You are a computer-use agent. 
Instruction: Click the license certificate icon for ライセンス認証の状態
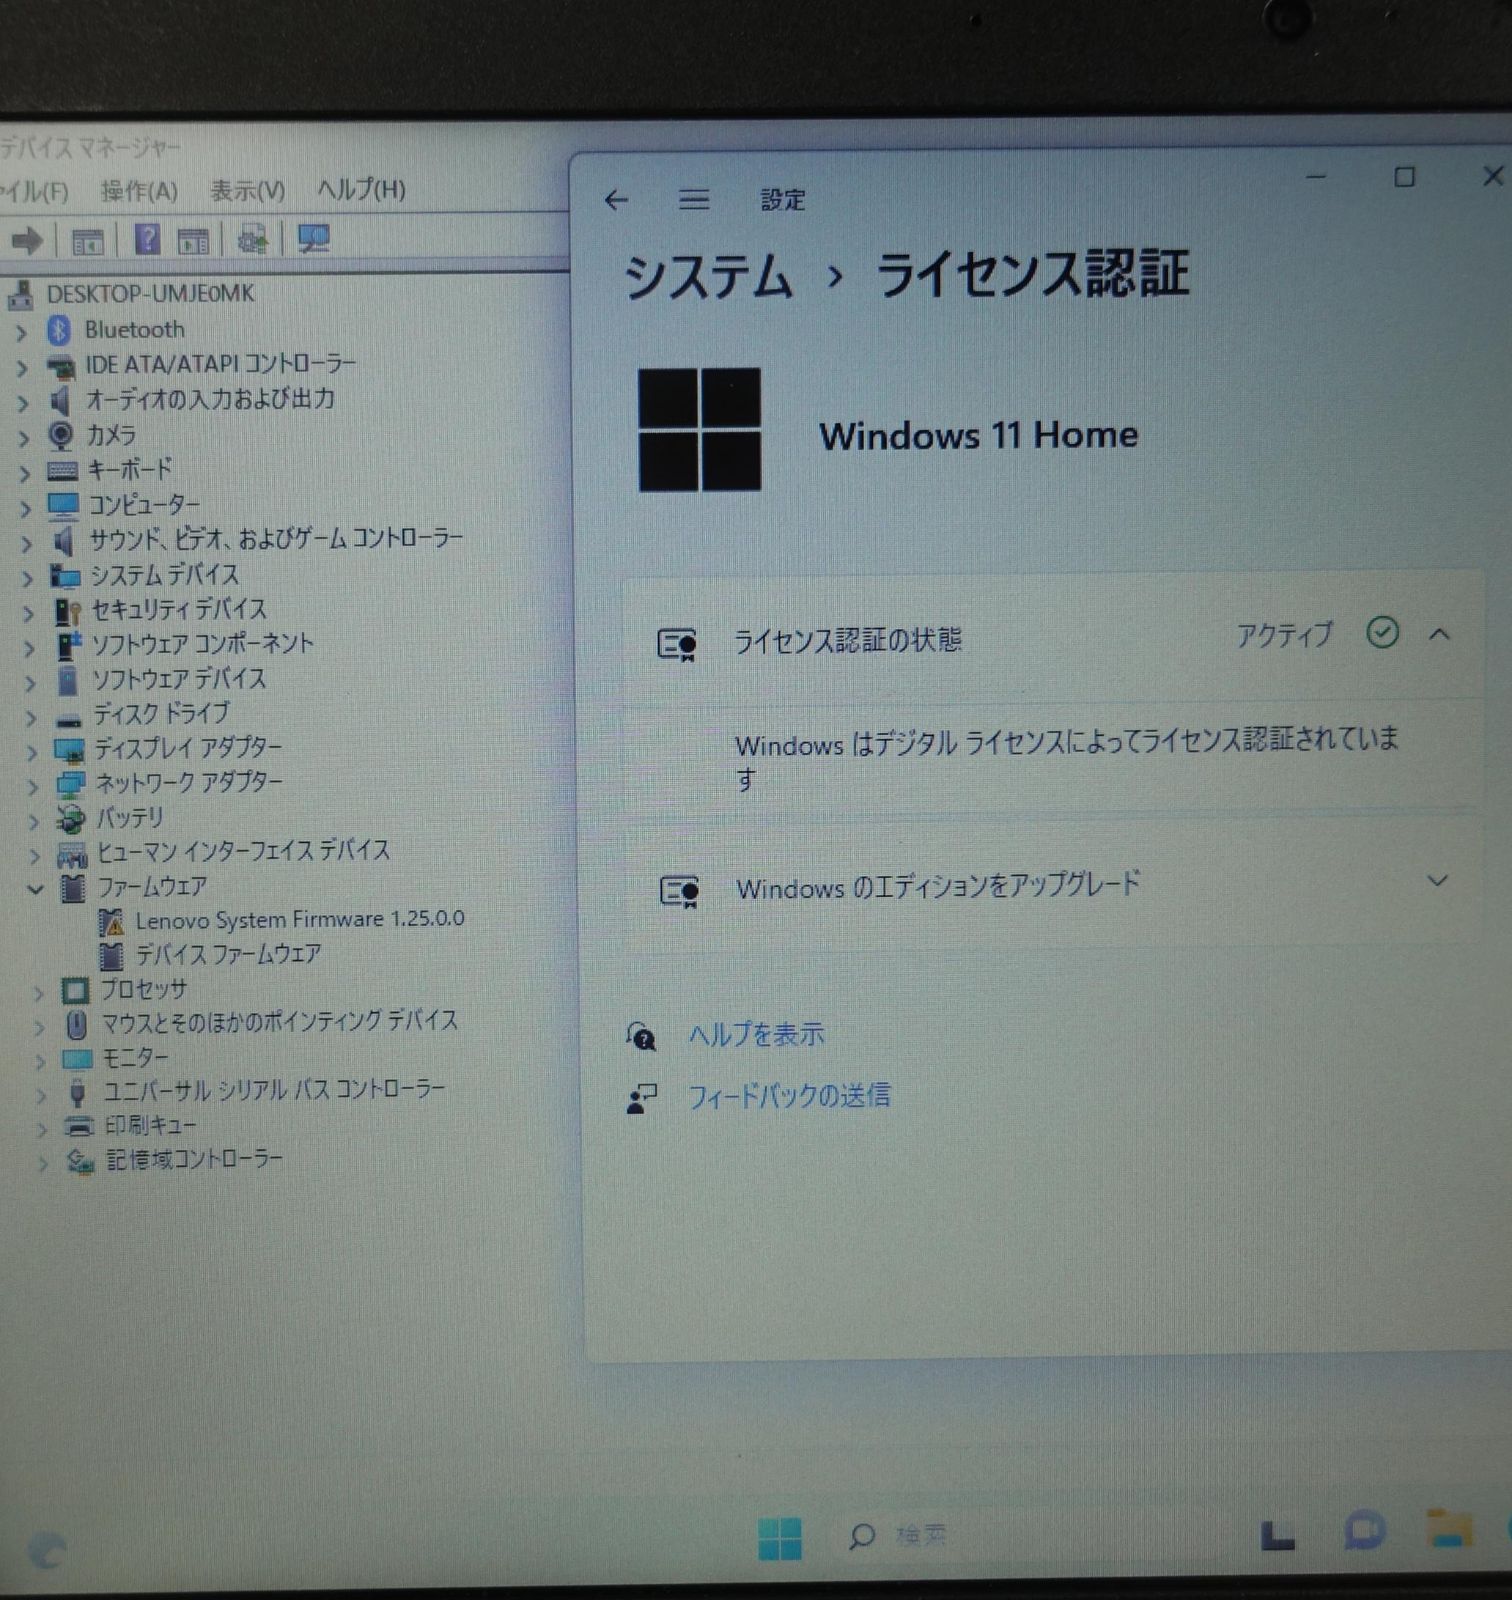(x=676, y=643)
